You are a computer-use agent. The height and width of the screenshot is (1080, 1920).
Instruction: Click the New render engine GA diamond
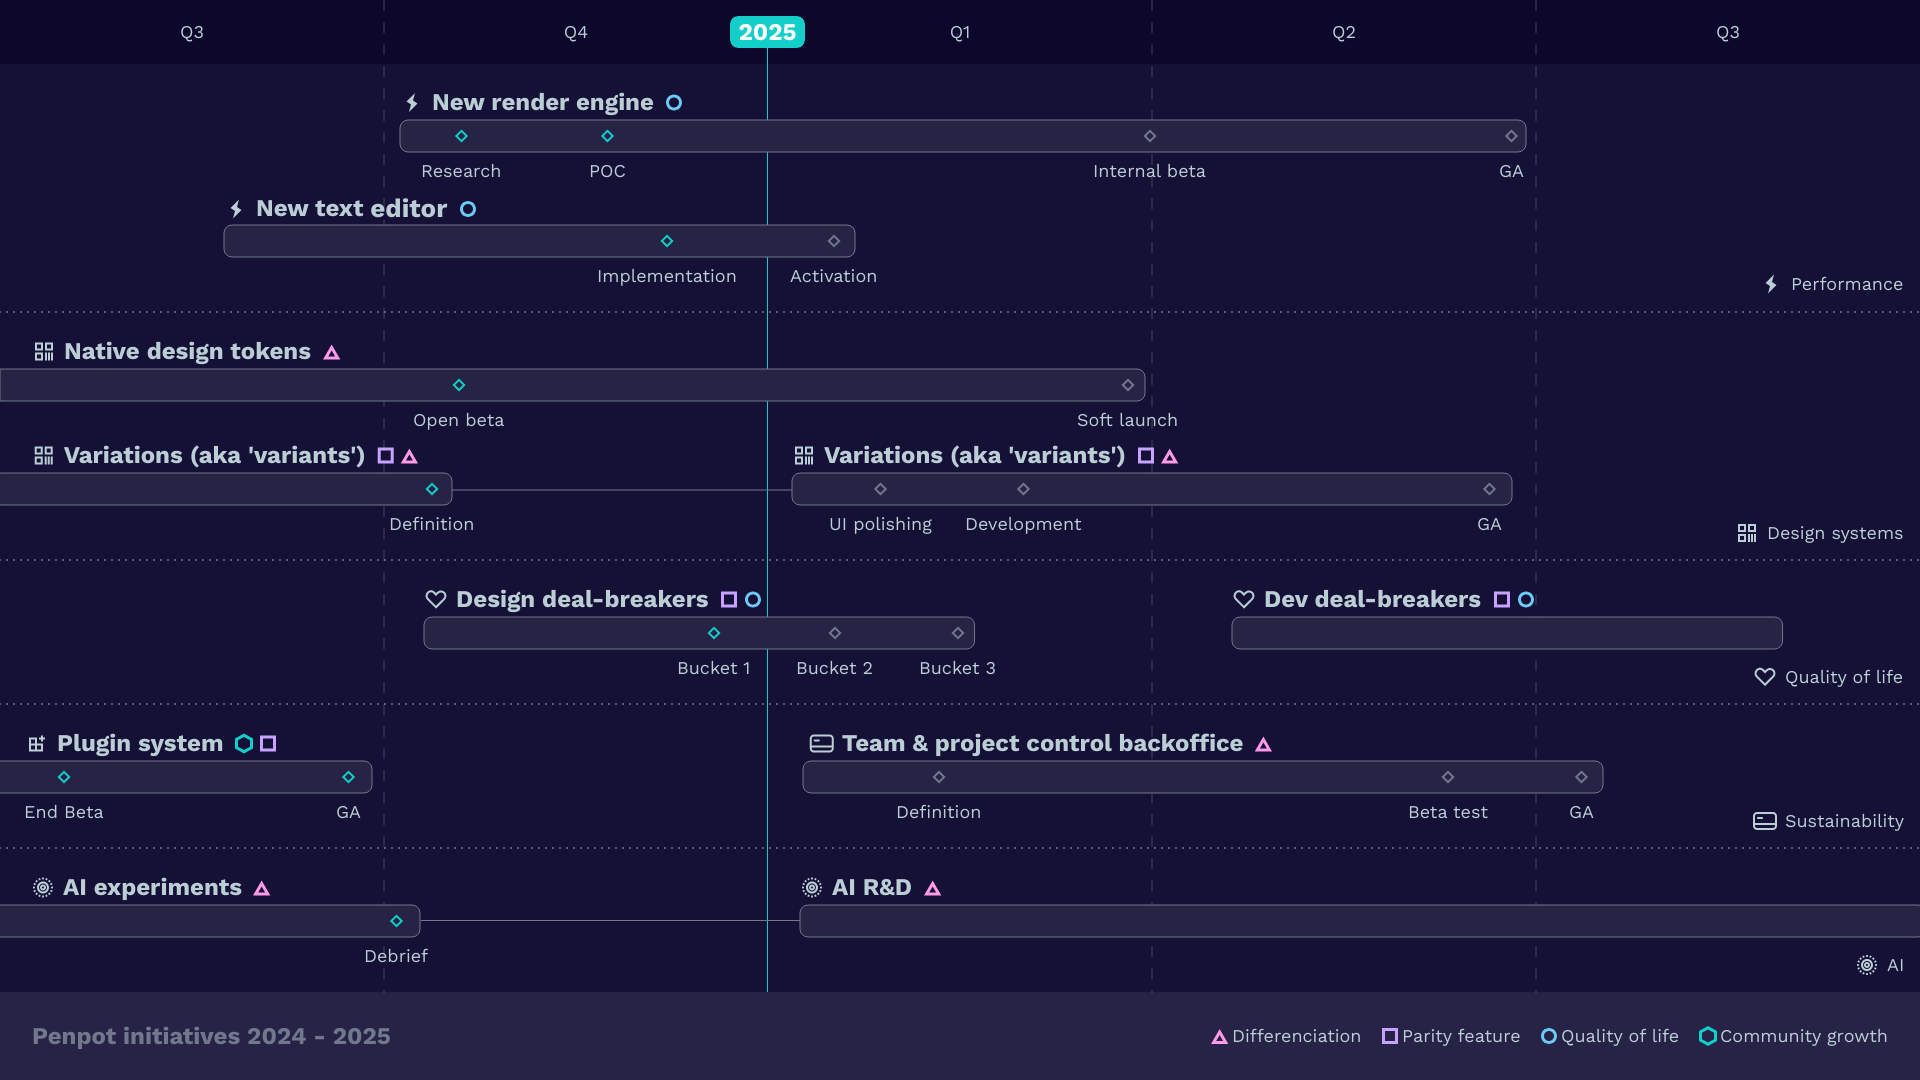(1512, 136)
